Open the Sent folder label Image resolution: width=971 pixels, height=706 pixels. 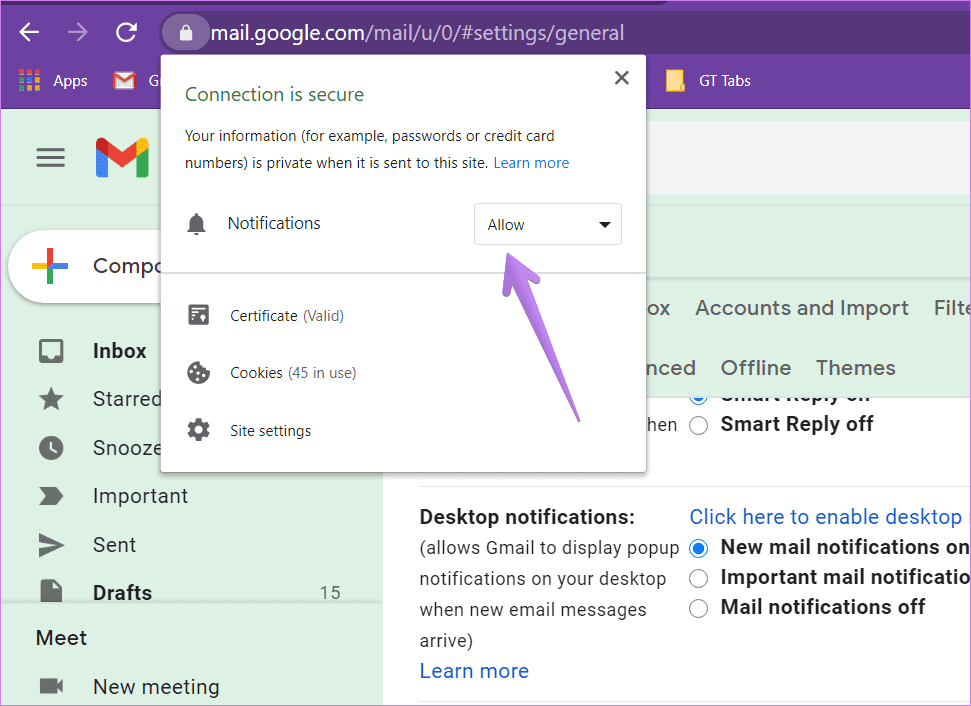pos(114,545)
